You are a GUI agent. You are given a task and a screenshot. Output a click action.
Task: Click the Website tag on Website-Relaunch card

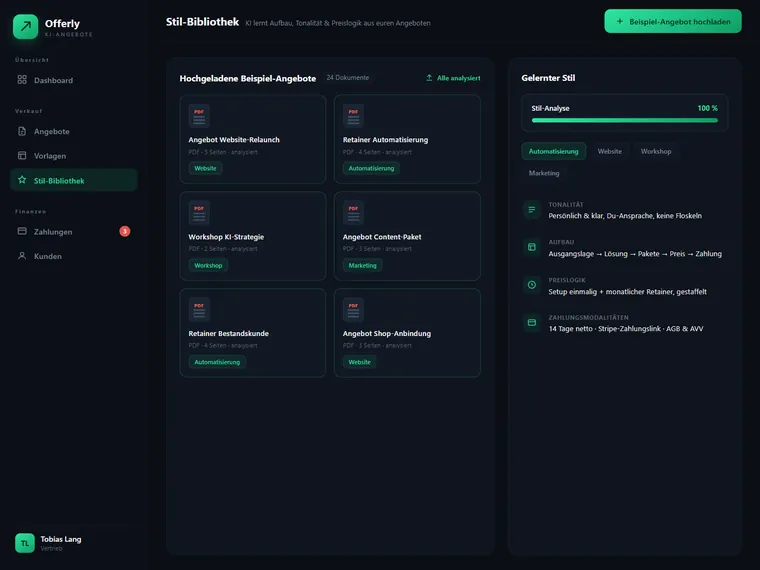click(206, 168)
